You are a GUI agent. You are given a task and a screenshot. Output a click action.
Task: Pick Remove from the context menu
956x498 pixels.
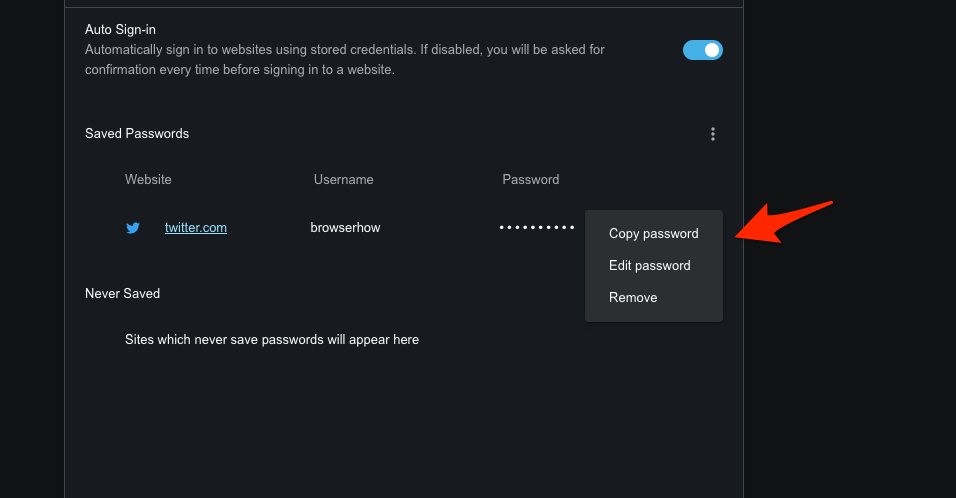[633, 298]
